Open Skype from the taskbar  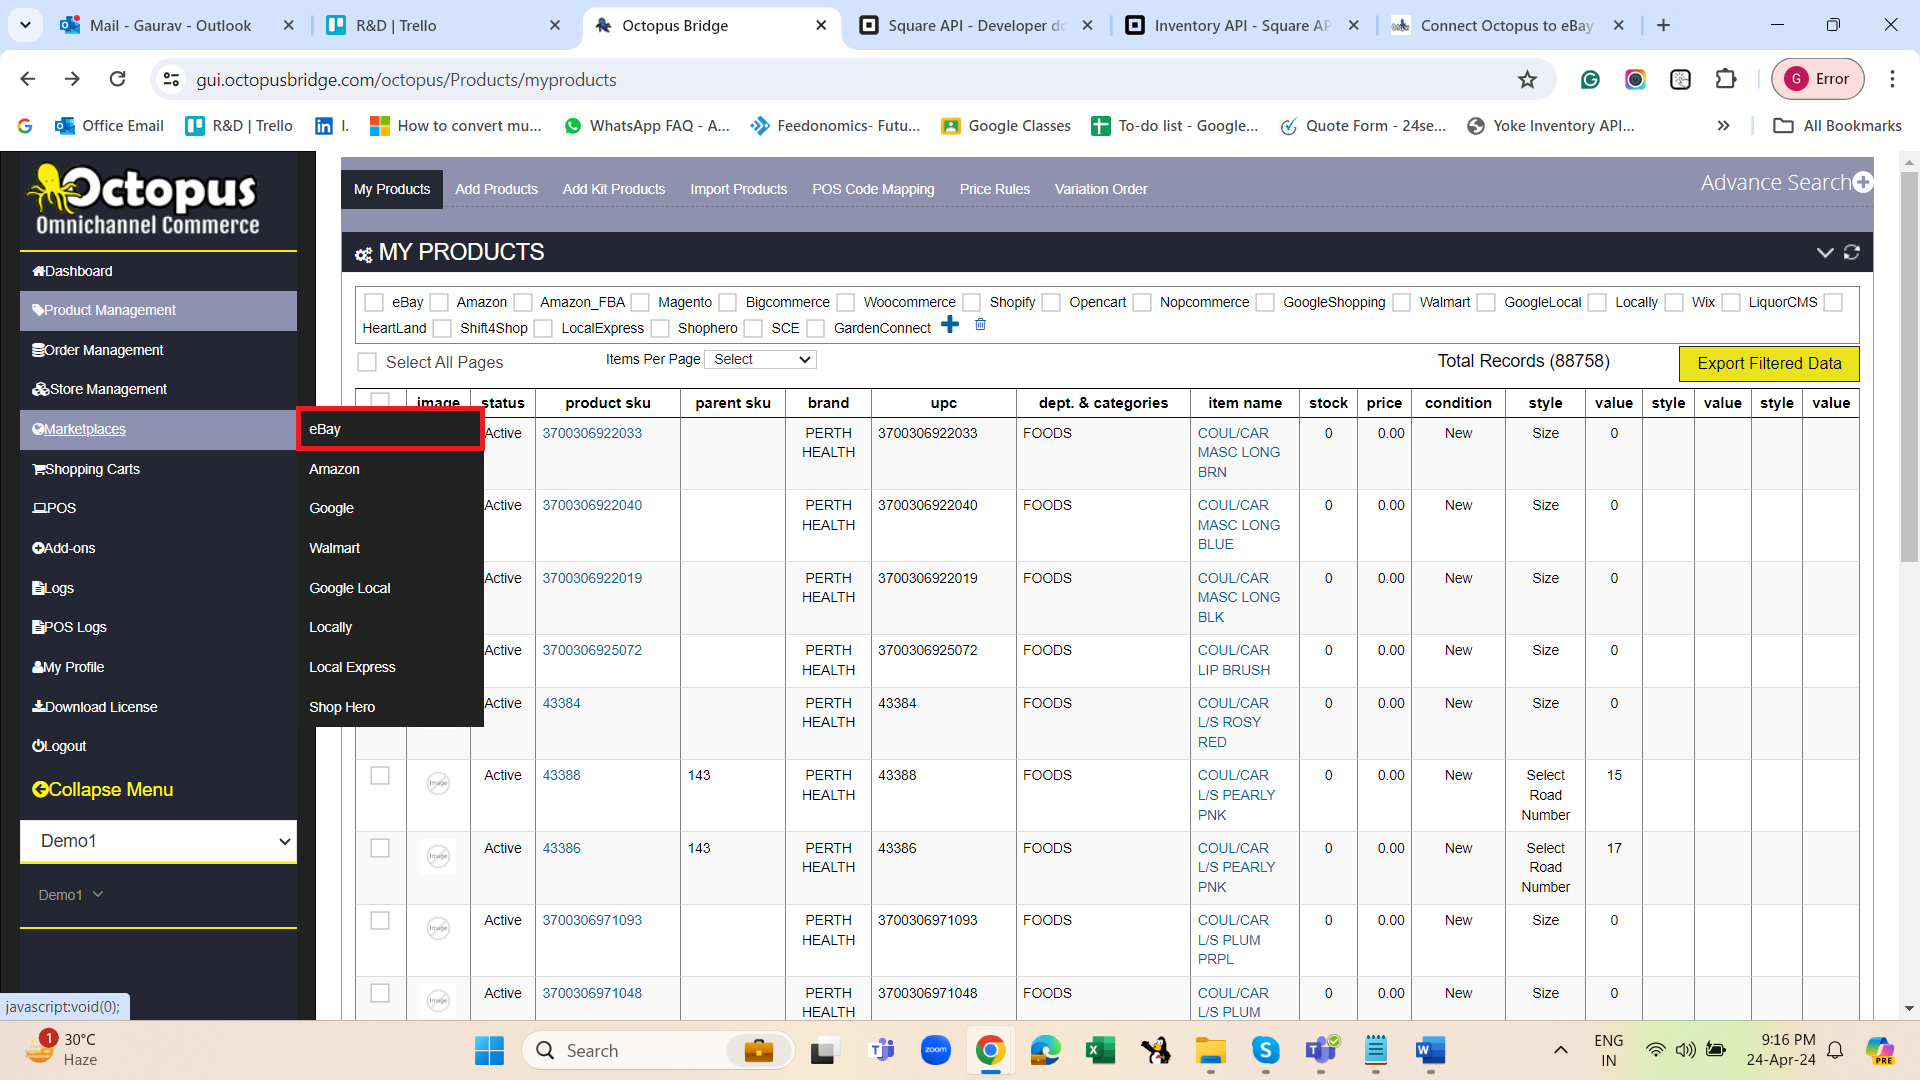[x=1266, y=1050]
